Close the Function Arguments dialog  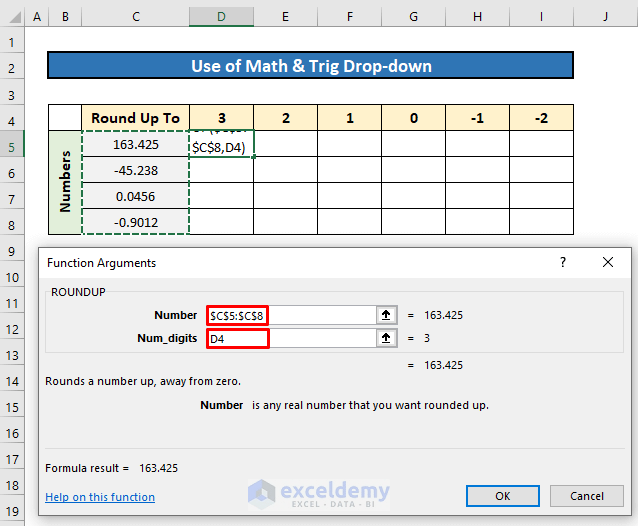tap(608, 262)
